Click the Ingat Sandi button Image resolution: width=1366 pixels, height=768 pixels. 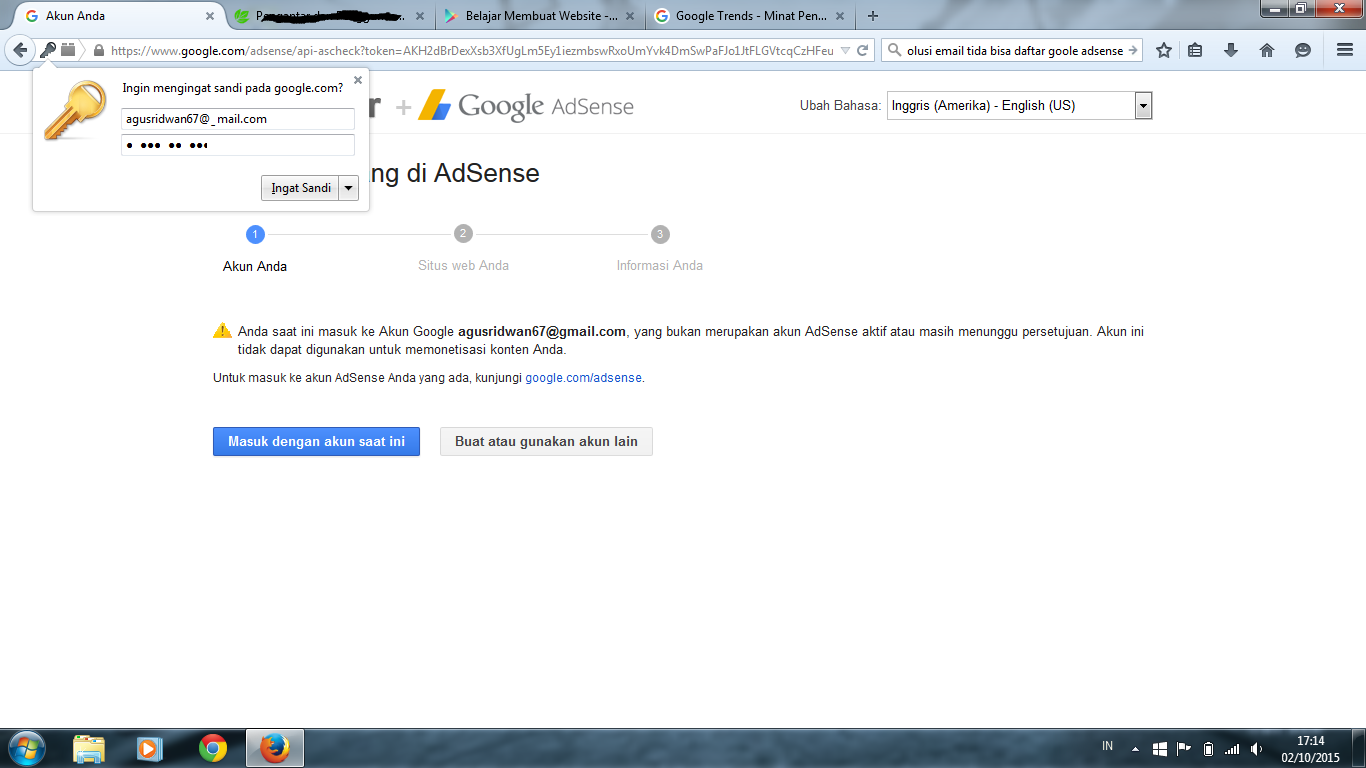(301, 188)
